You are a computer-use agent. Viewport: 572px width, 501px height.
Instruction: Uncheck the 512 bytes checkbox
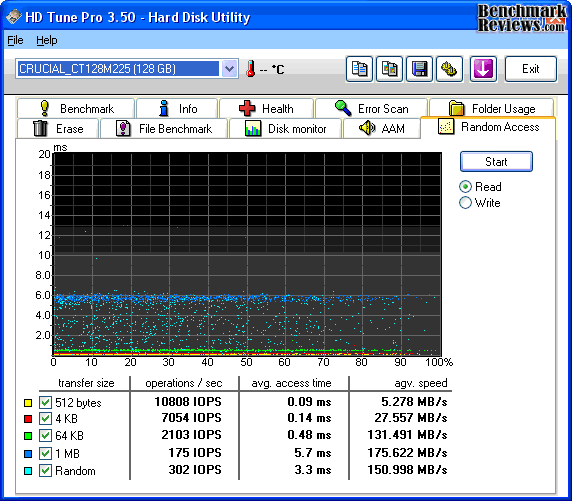coord(45,402)
